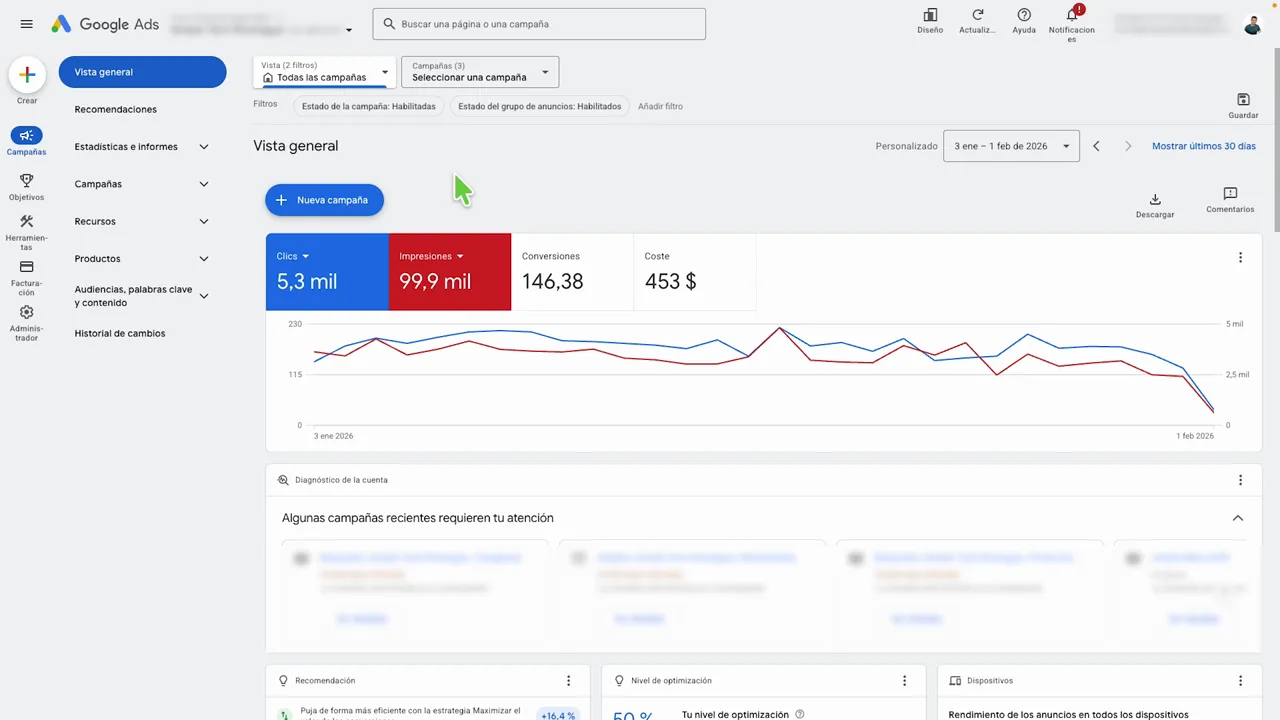
Task: Open Nivel de optimización card three-dot menu
Action: [905, 681]
